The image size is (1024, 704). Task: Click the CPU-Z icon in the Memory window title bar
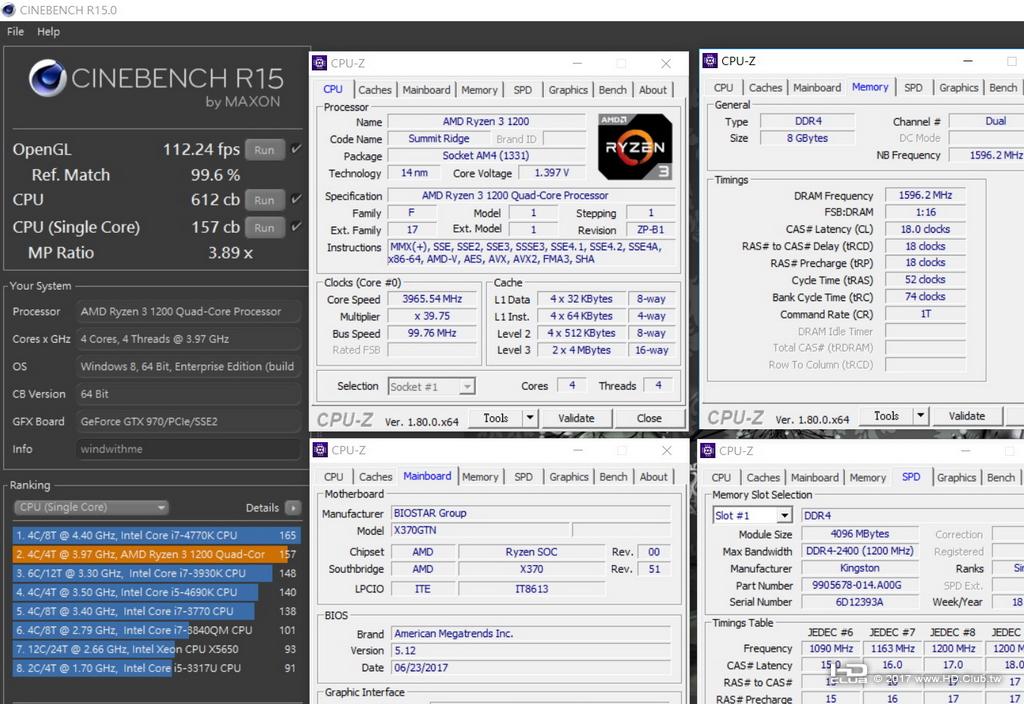pos(710,61)
